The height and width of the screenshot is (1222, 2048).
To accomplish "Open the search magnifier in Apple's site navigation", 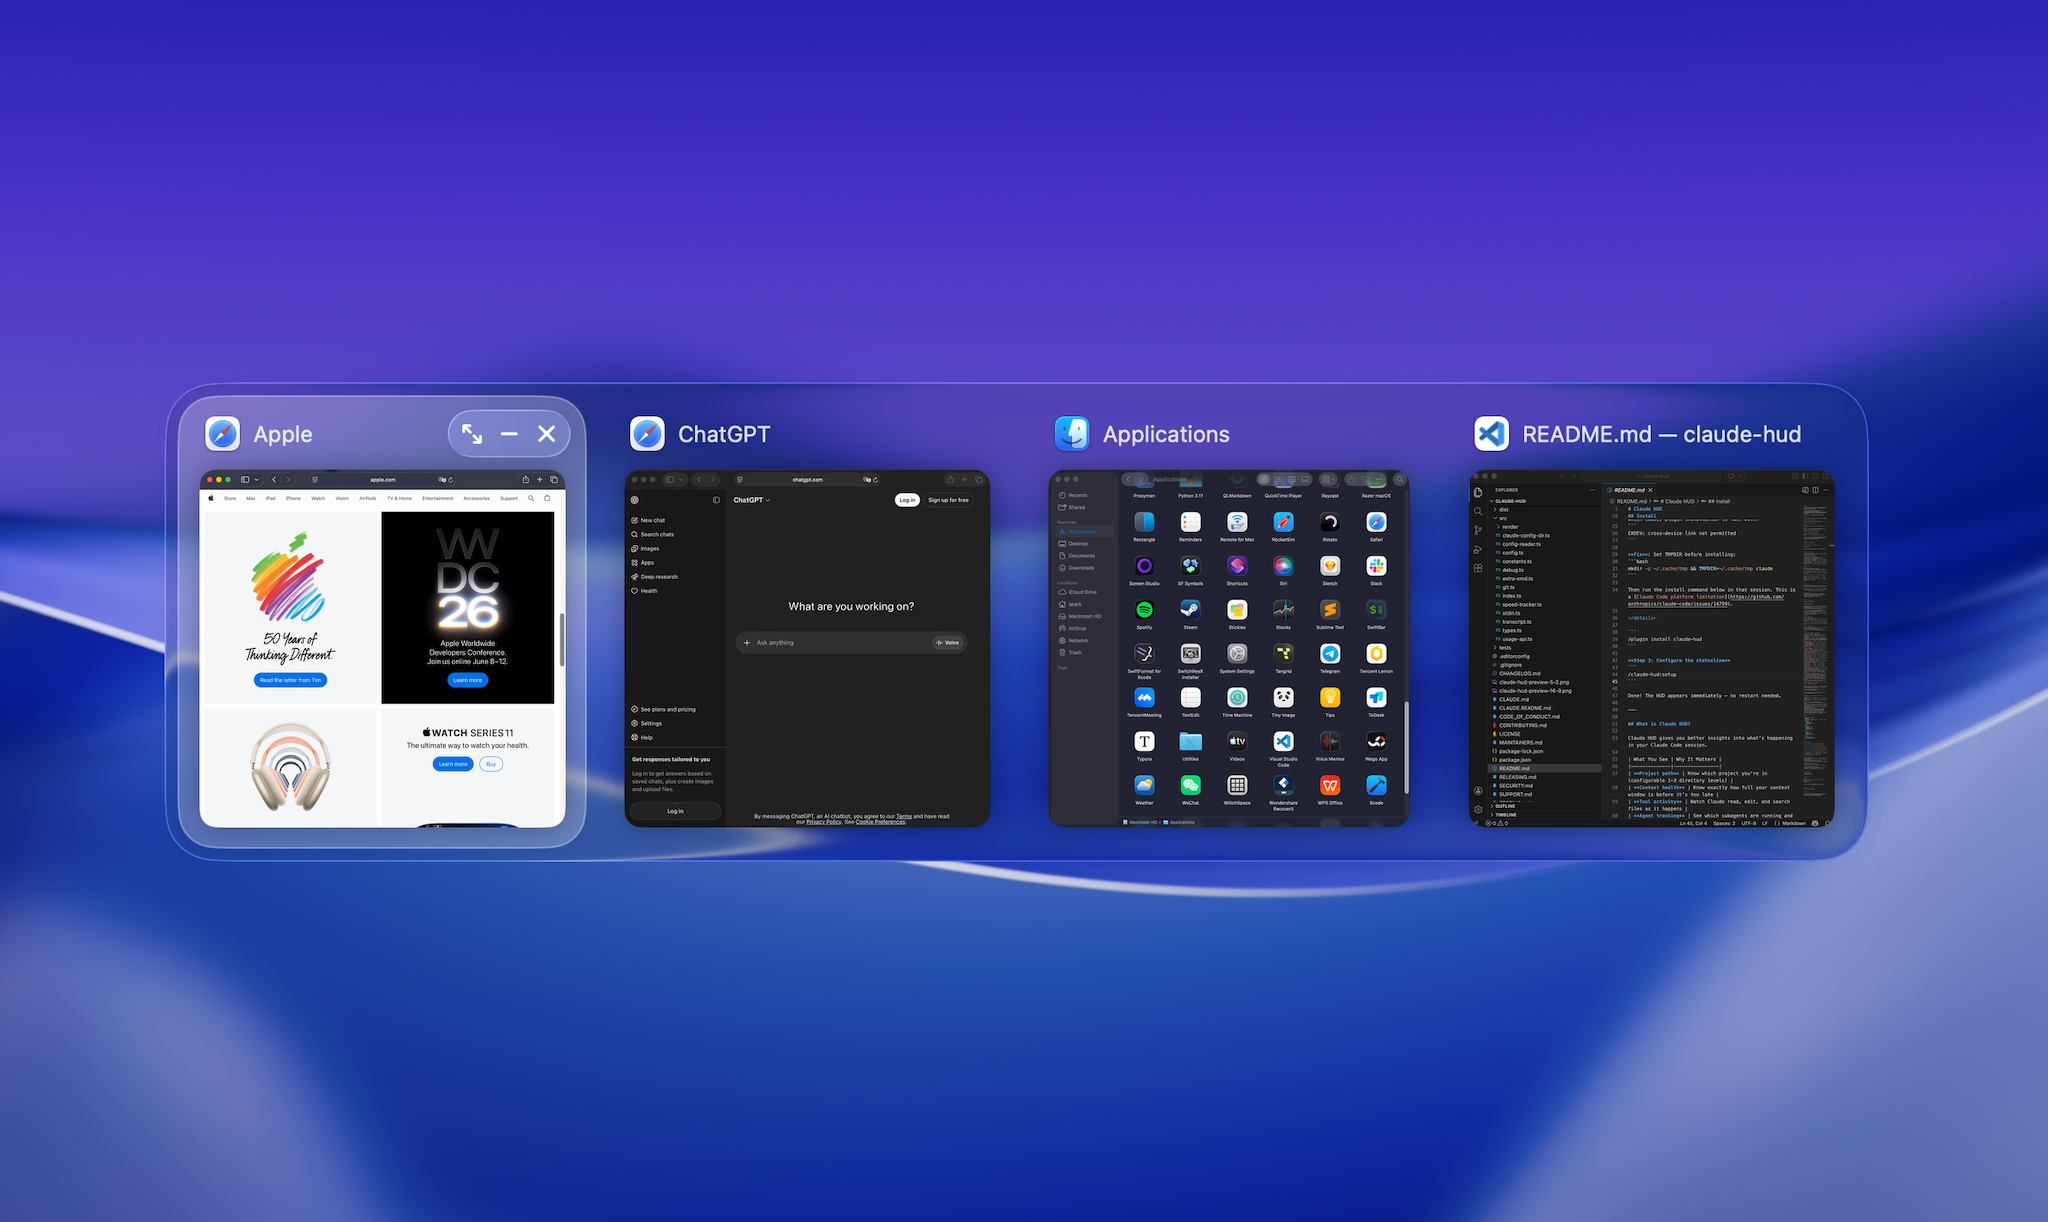I will coord(531,498).
